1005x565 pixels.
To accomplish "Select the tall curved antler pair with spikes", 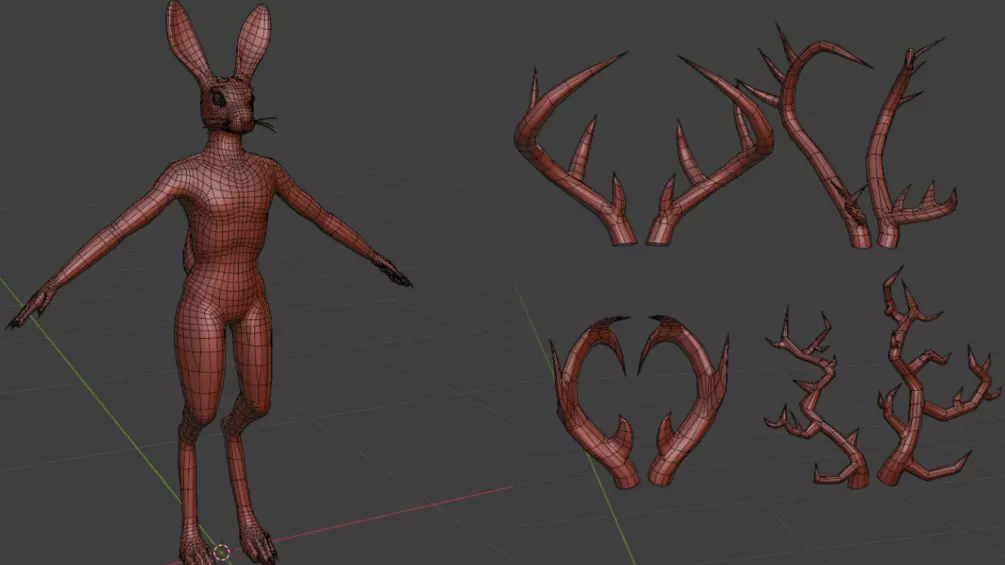I will (x=846, y=138).
